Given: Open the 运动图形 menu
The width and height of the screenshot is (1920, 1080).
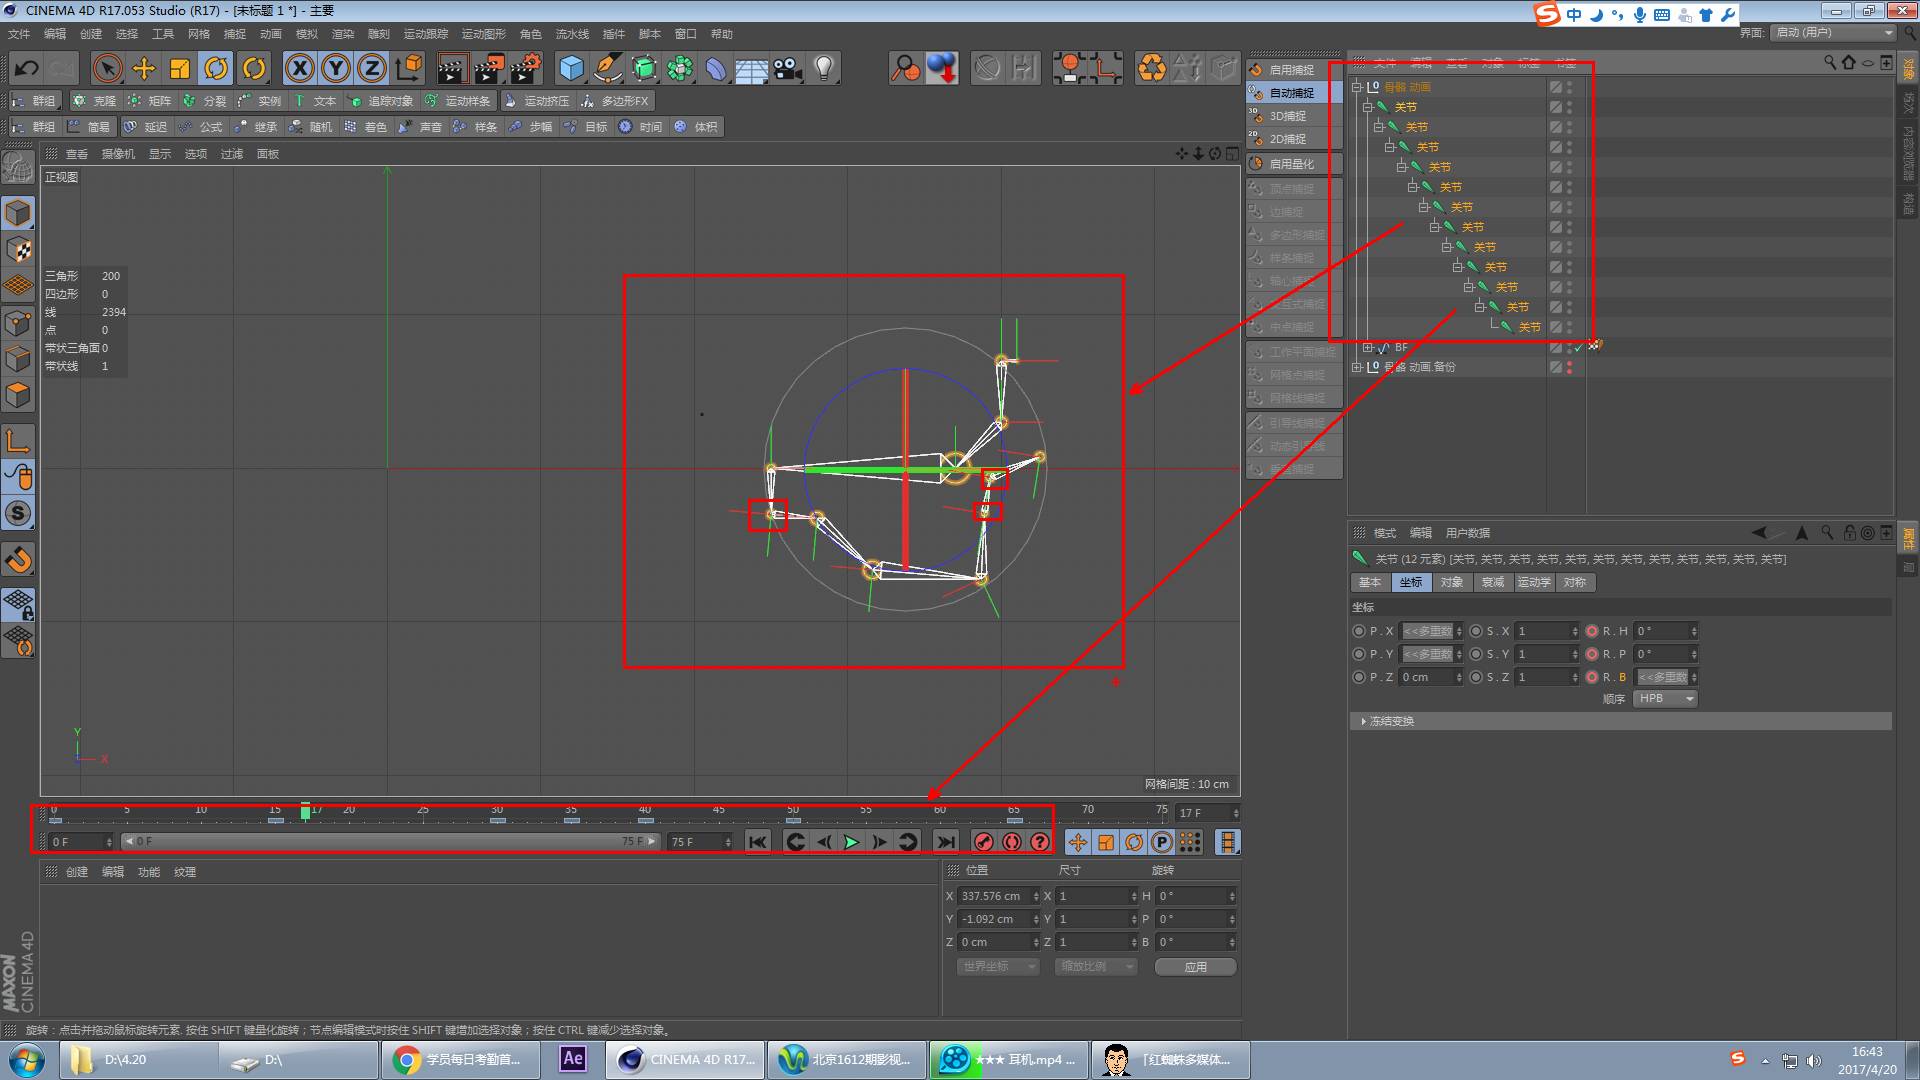Looking at the screenshot, I should (483, 34).
